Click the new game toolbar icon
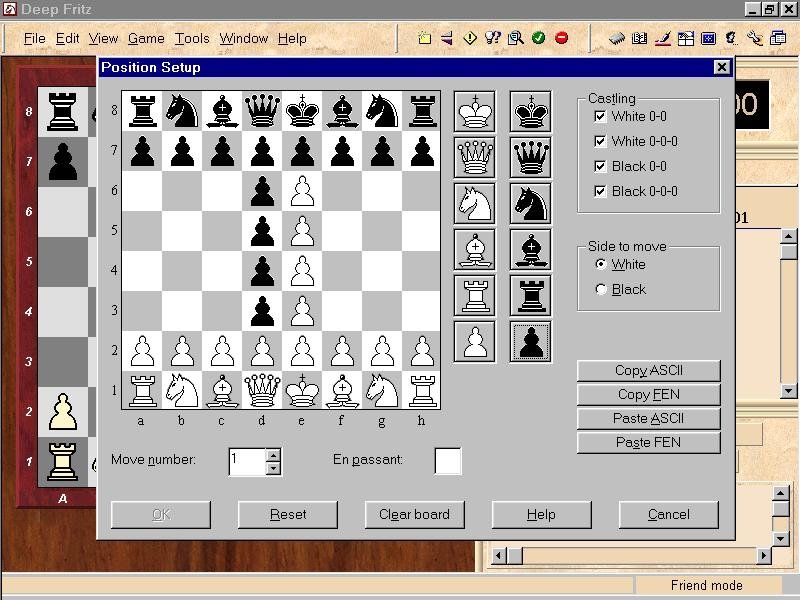This screenshot has width=800, height=600. click(x=424, y=38)
